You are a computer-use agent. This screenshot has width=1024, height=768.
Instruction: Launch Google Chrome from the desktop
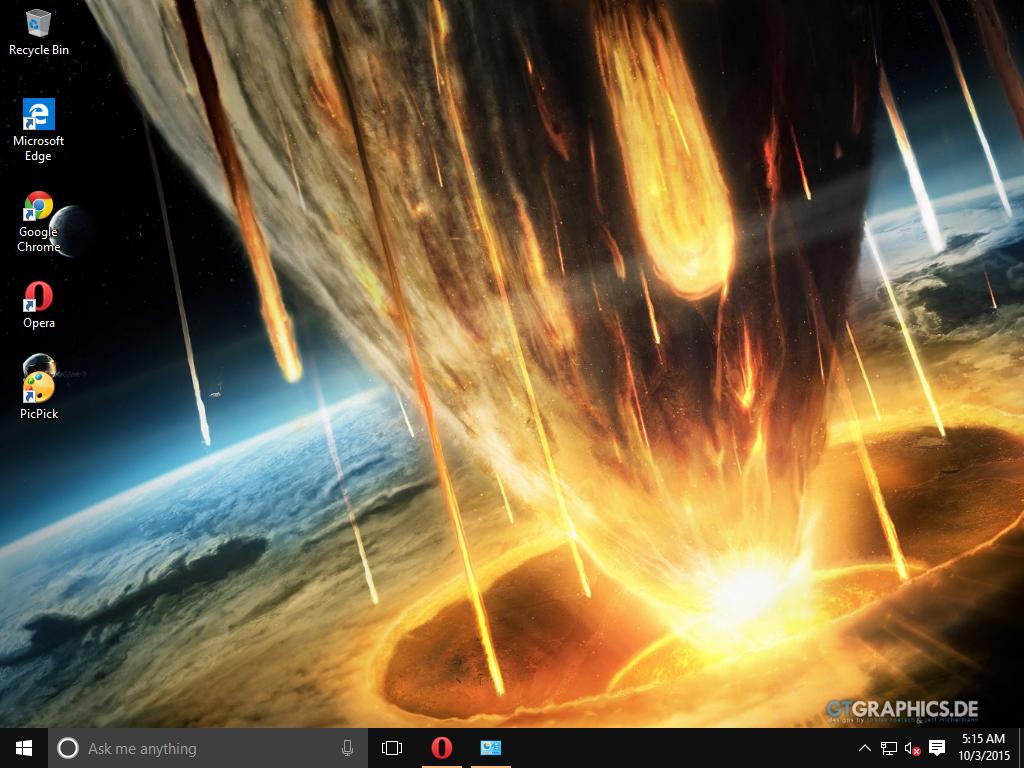click(38, 205)
